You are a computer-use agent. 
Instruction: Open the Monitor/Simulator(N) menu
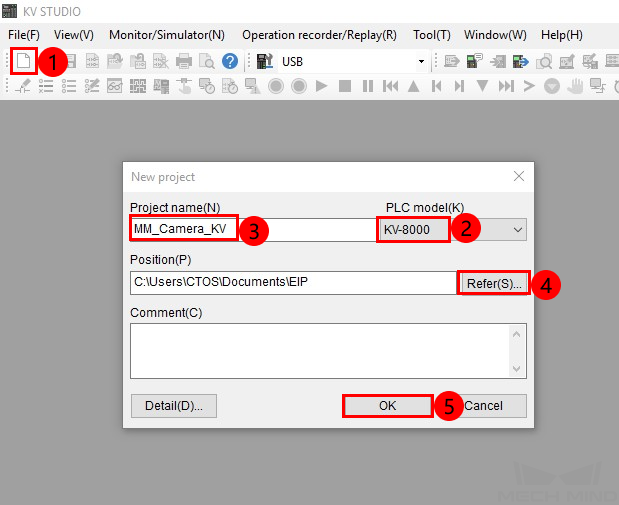pyautogui.click(x=167, y=35)
